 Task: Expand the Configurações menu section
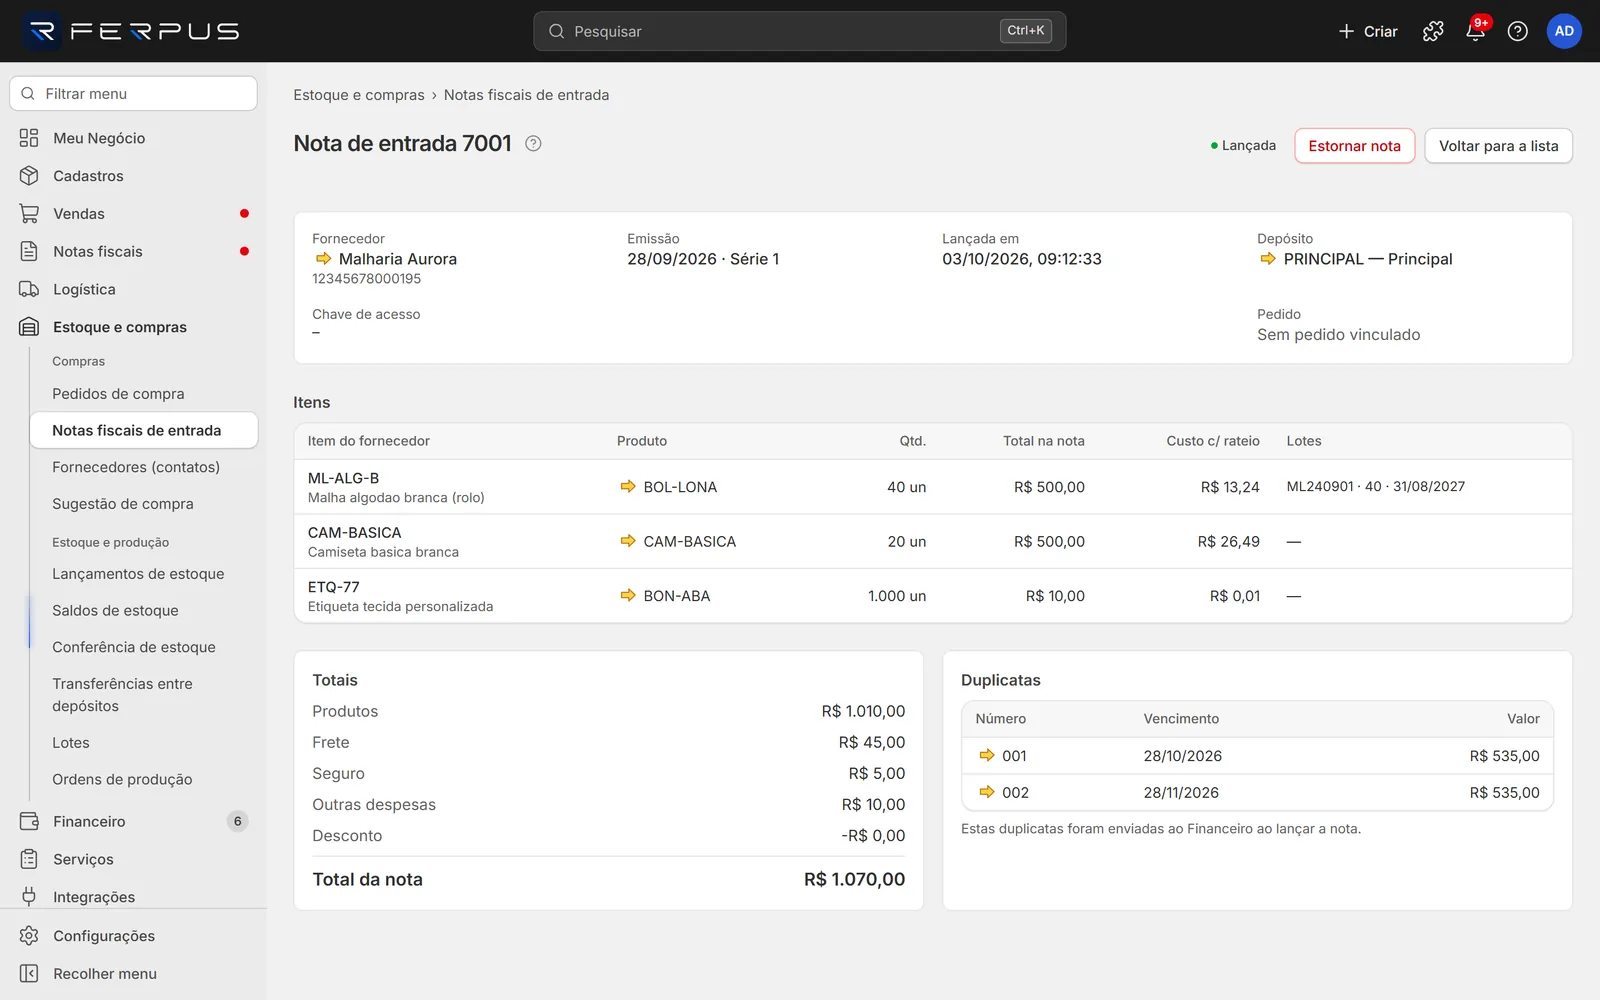point(134,936)
